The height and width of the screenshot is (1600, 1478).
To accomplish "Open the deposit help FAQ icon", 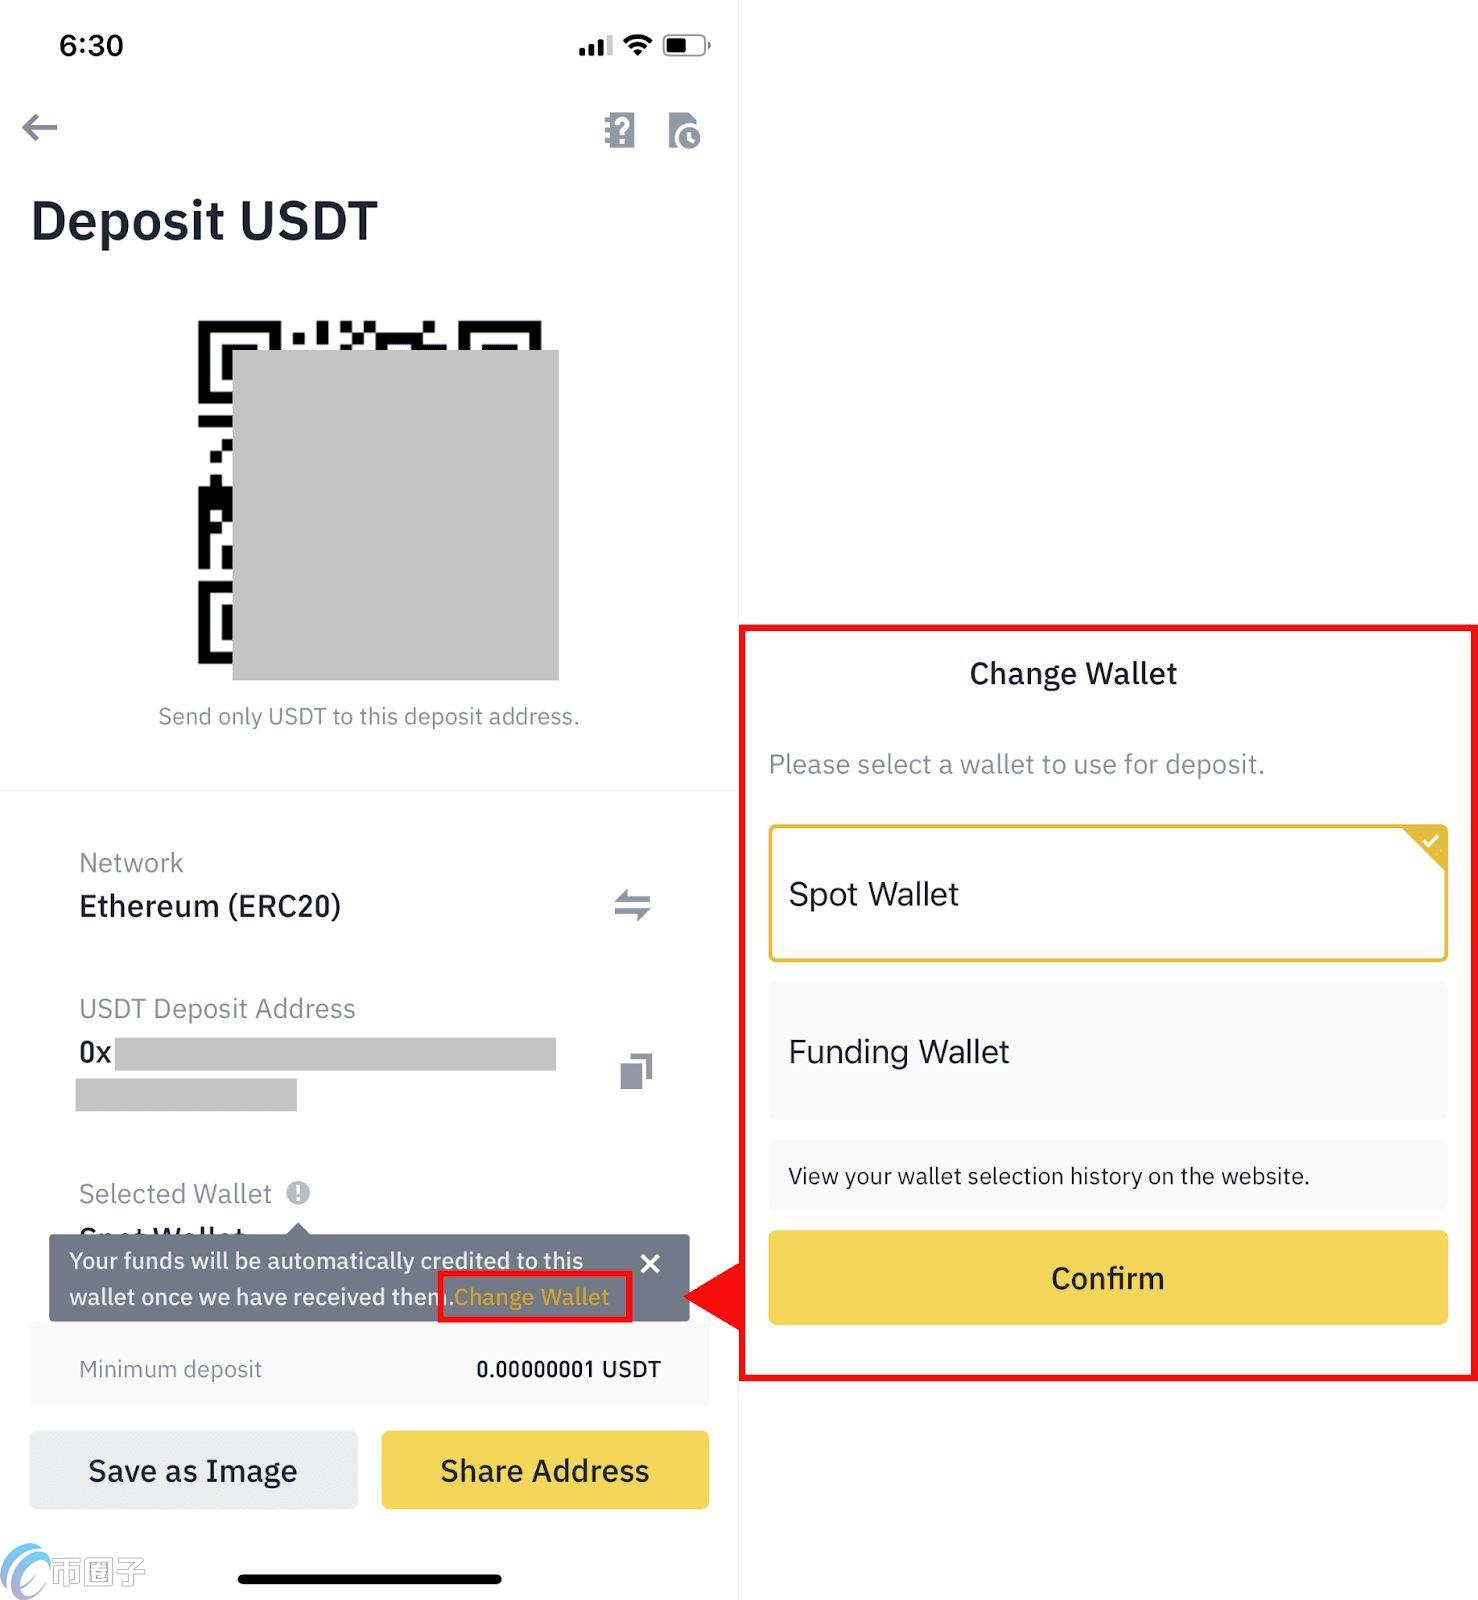I will pyautogui.click(x=620, y=130).
